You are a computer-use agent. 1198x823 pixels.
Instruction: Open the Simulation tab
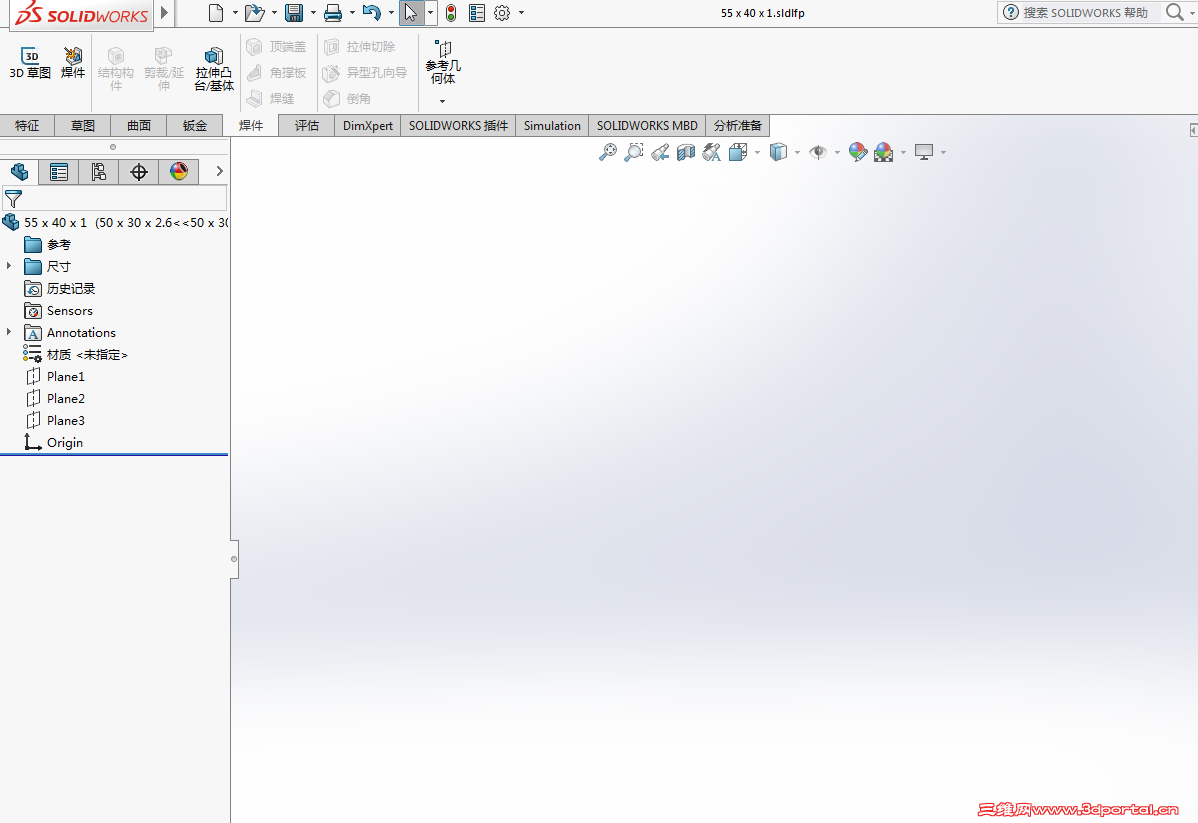coord(552,125)
